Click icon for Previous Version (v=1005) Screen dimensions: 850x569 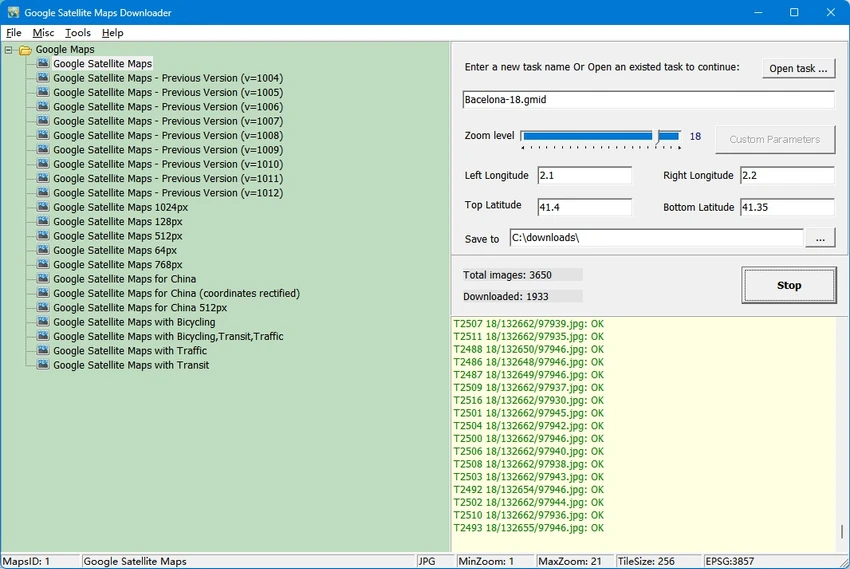[43, 92]
